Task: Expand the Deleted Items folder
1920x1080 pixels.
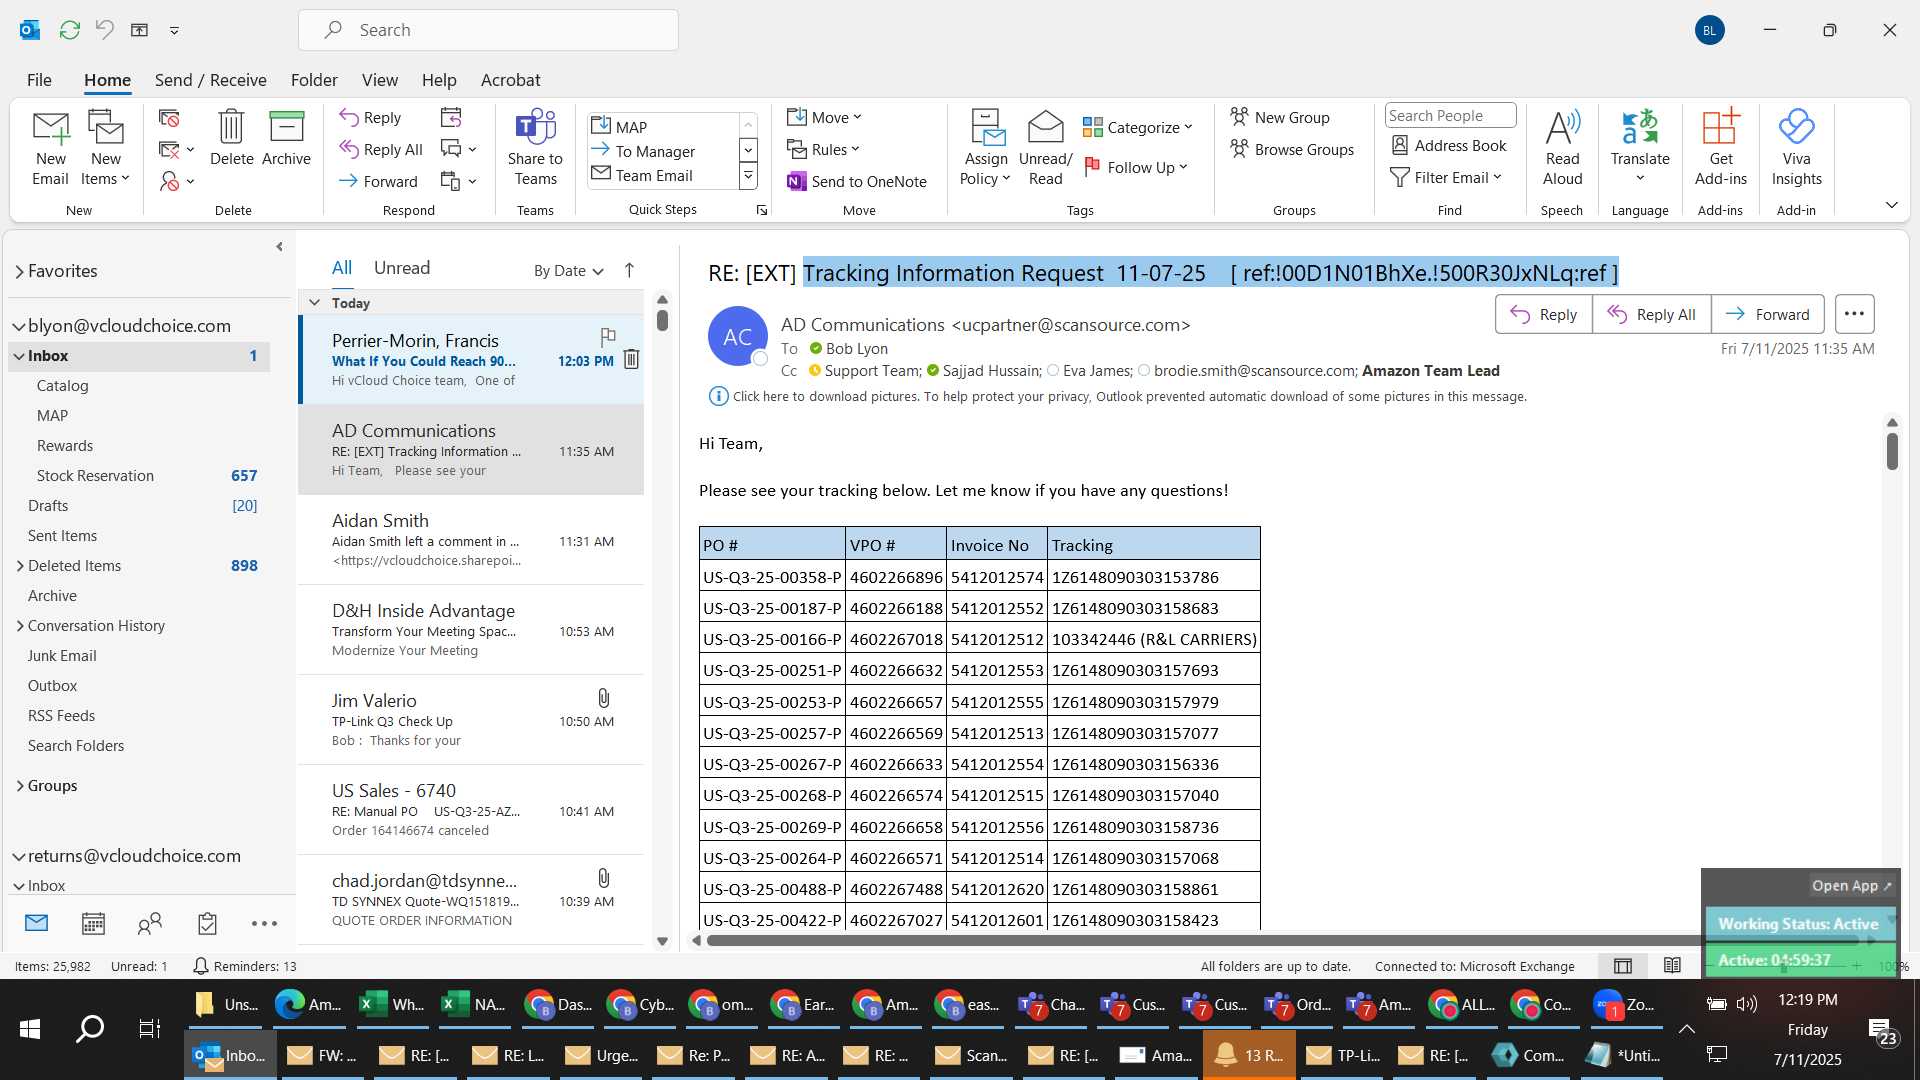Action: coord(19,566)
